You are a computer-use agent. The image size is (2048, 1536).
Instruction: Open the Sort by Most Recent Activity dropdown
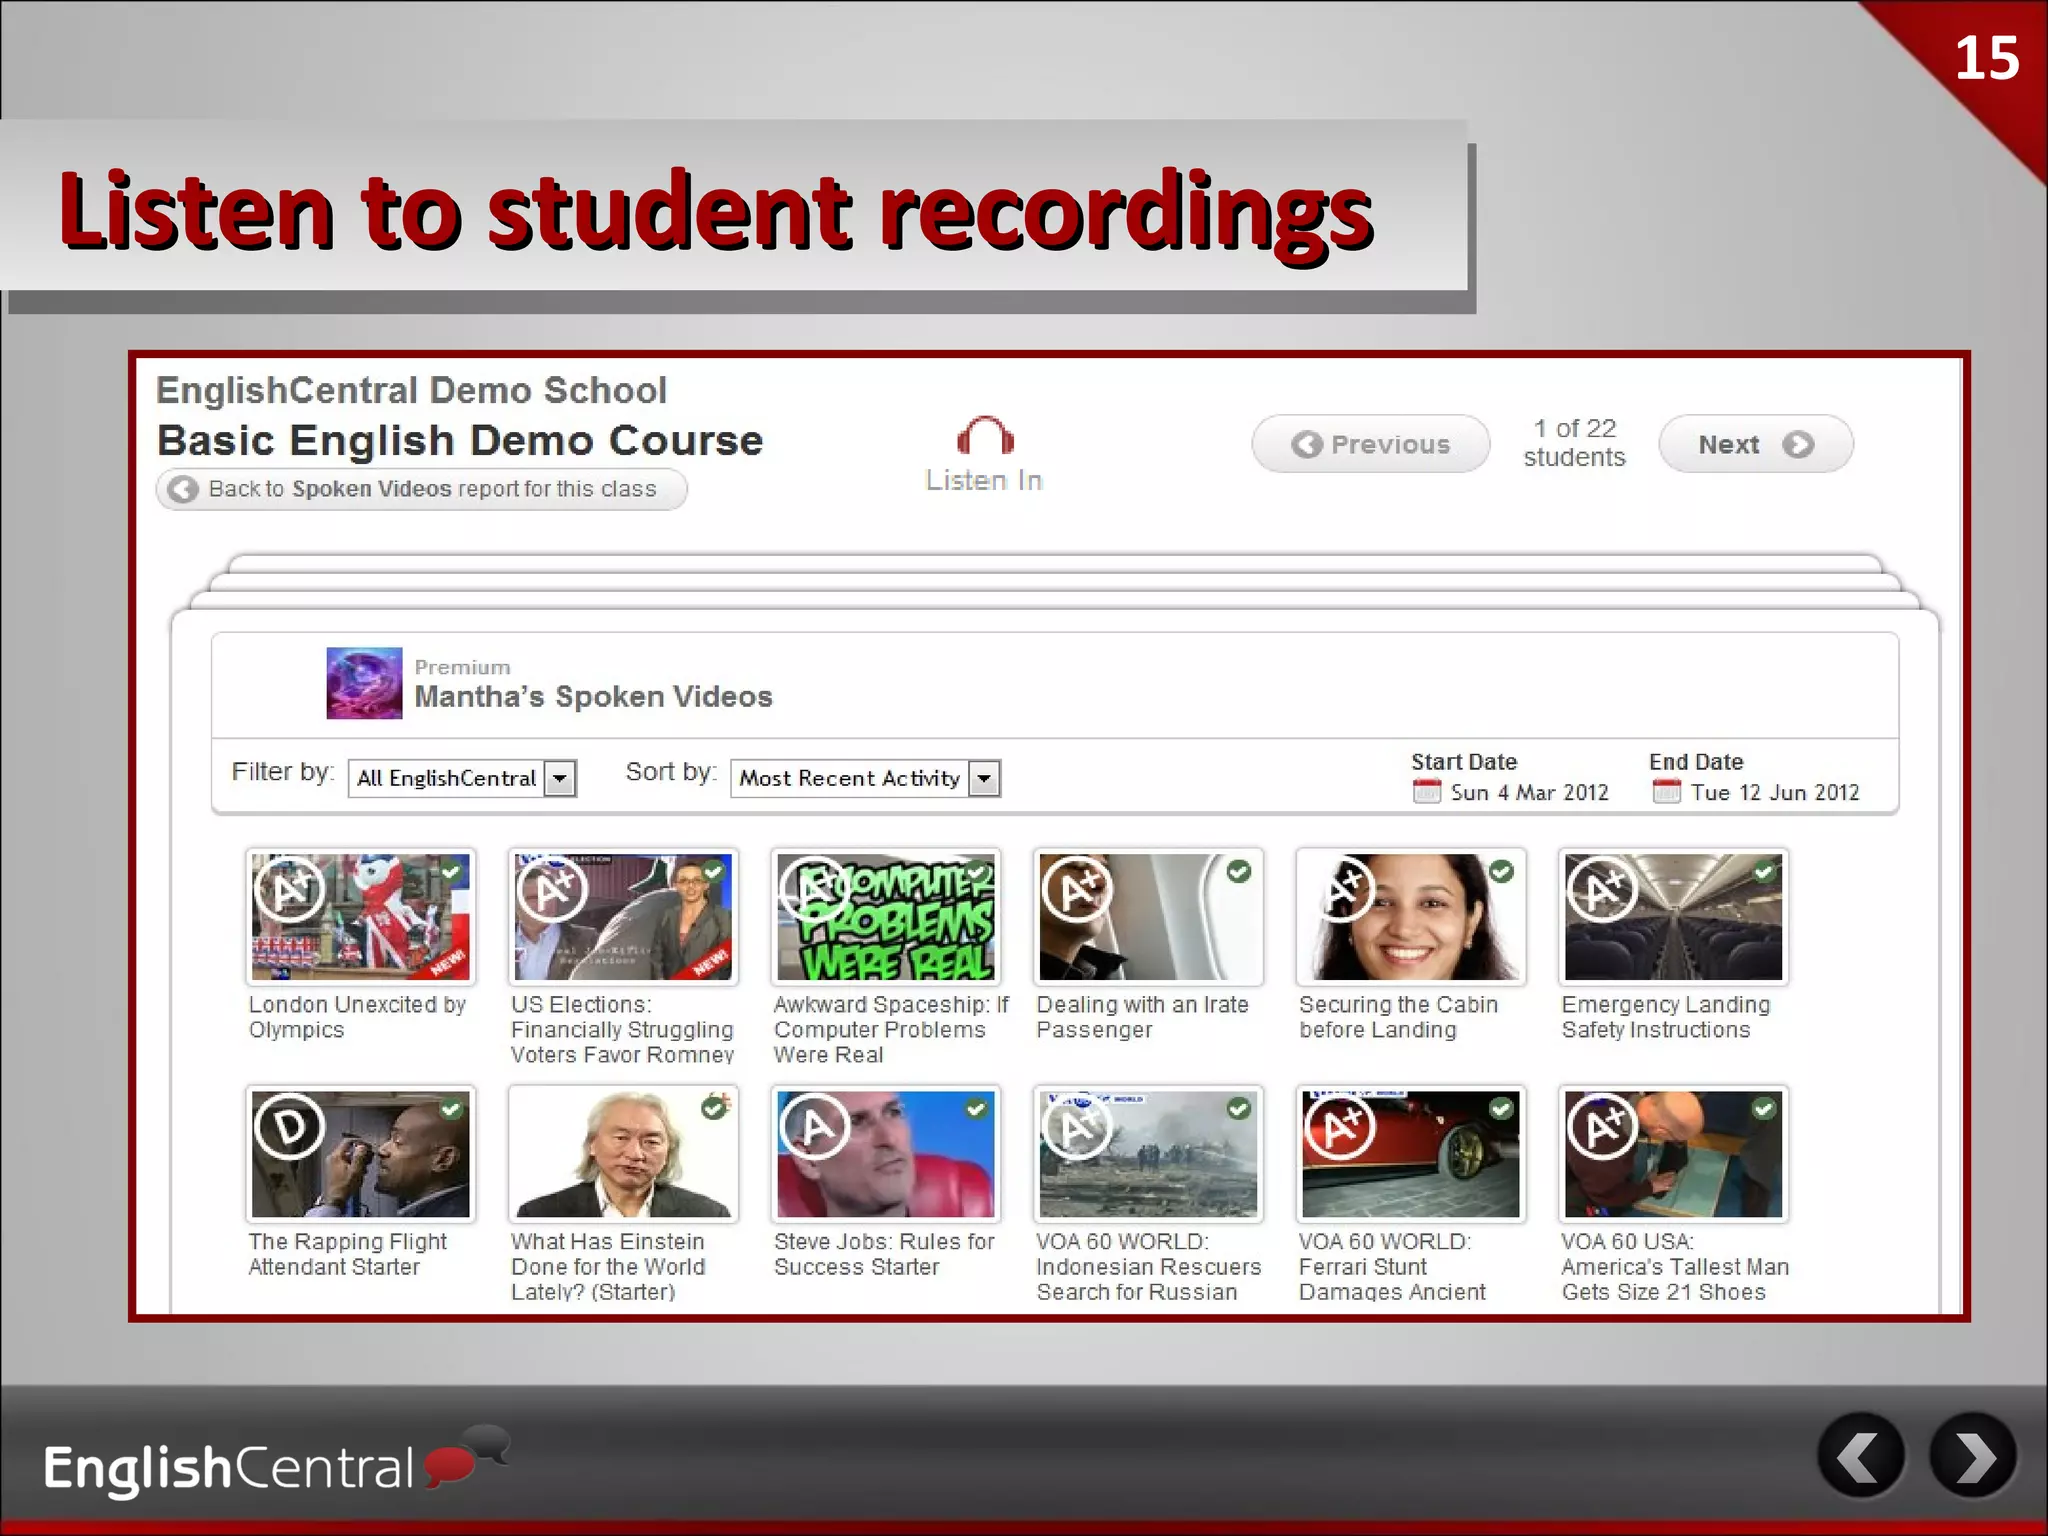866,778
